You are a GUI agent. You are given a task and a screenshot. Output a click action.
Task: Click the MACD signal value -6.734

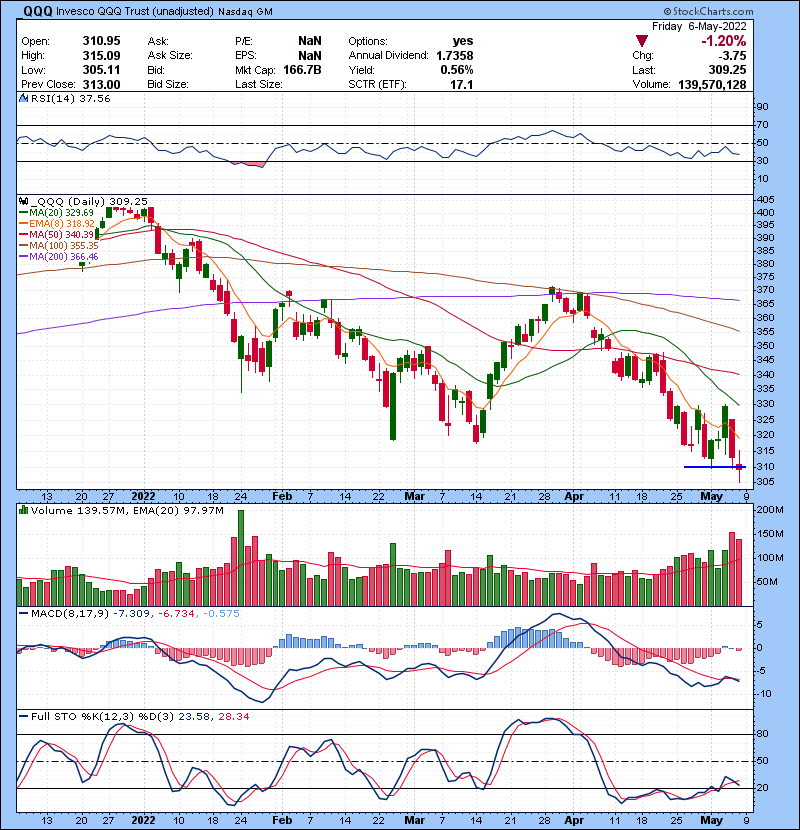point(175,614)
